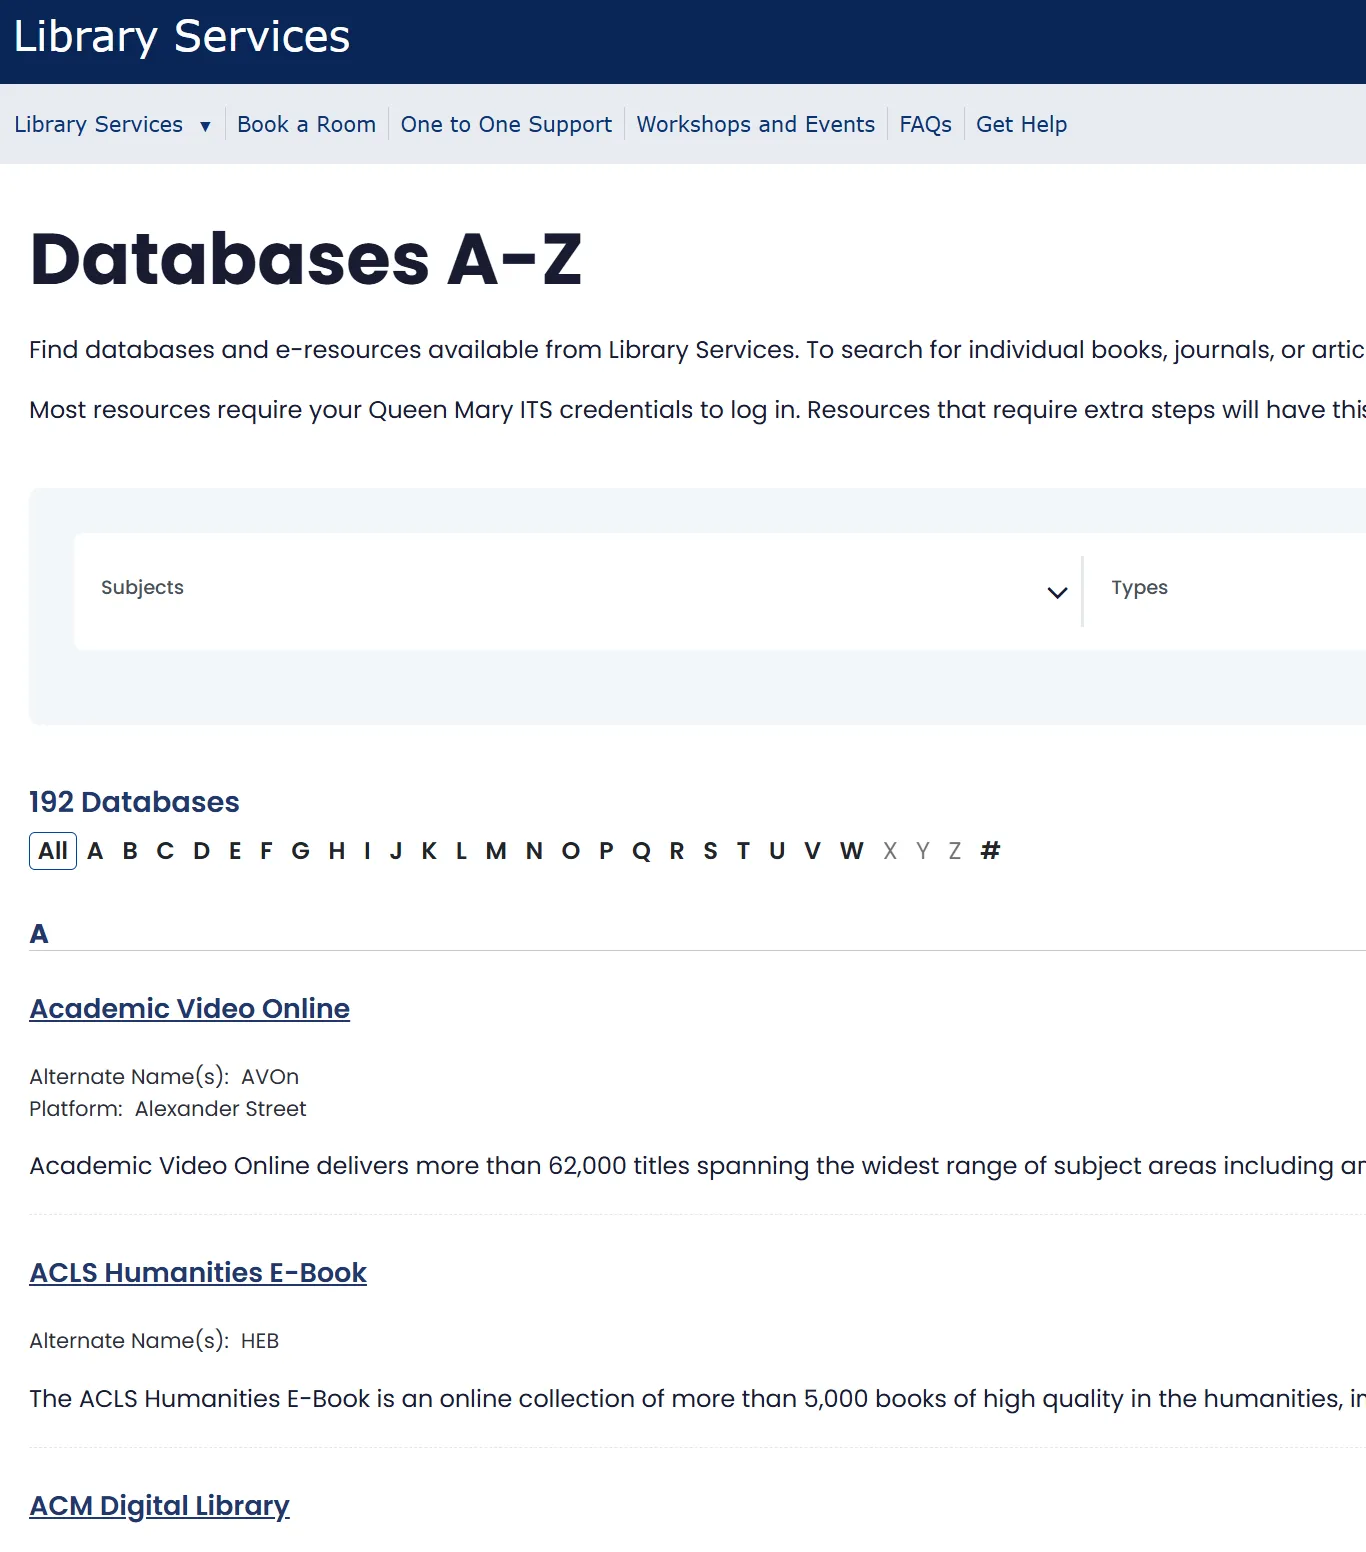
Task: Select letter L filter
Action: pos(461,851)
